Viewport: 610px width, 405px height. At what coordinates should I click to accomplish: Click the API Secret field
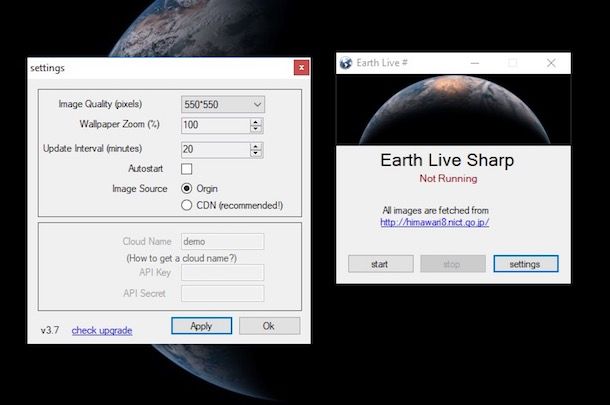(223, 293)
